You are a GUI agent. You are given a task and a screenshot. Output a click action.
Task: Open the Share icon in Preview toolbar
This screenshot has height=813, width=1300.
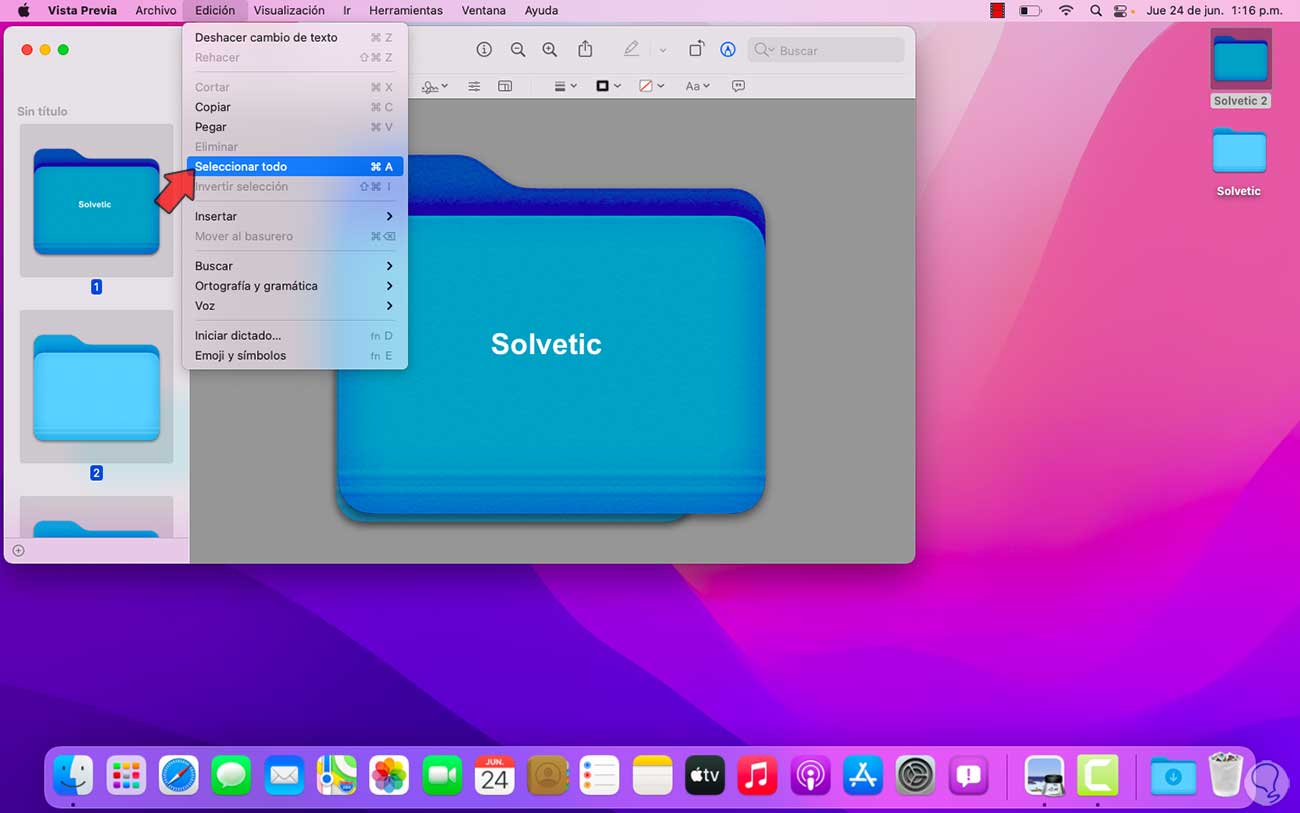click(586, 49)
